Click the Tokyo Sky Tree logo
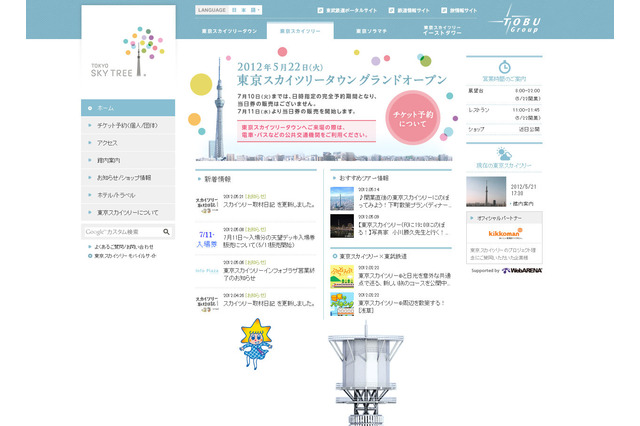Screen dimensions: 640x426 click(128, 52)
